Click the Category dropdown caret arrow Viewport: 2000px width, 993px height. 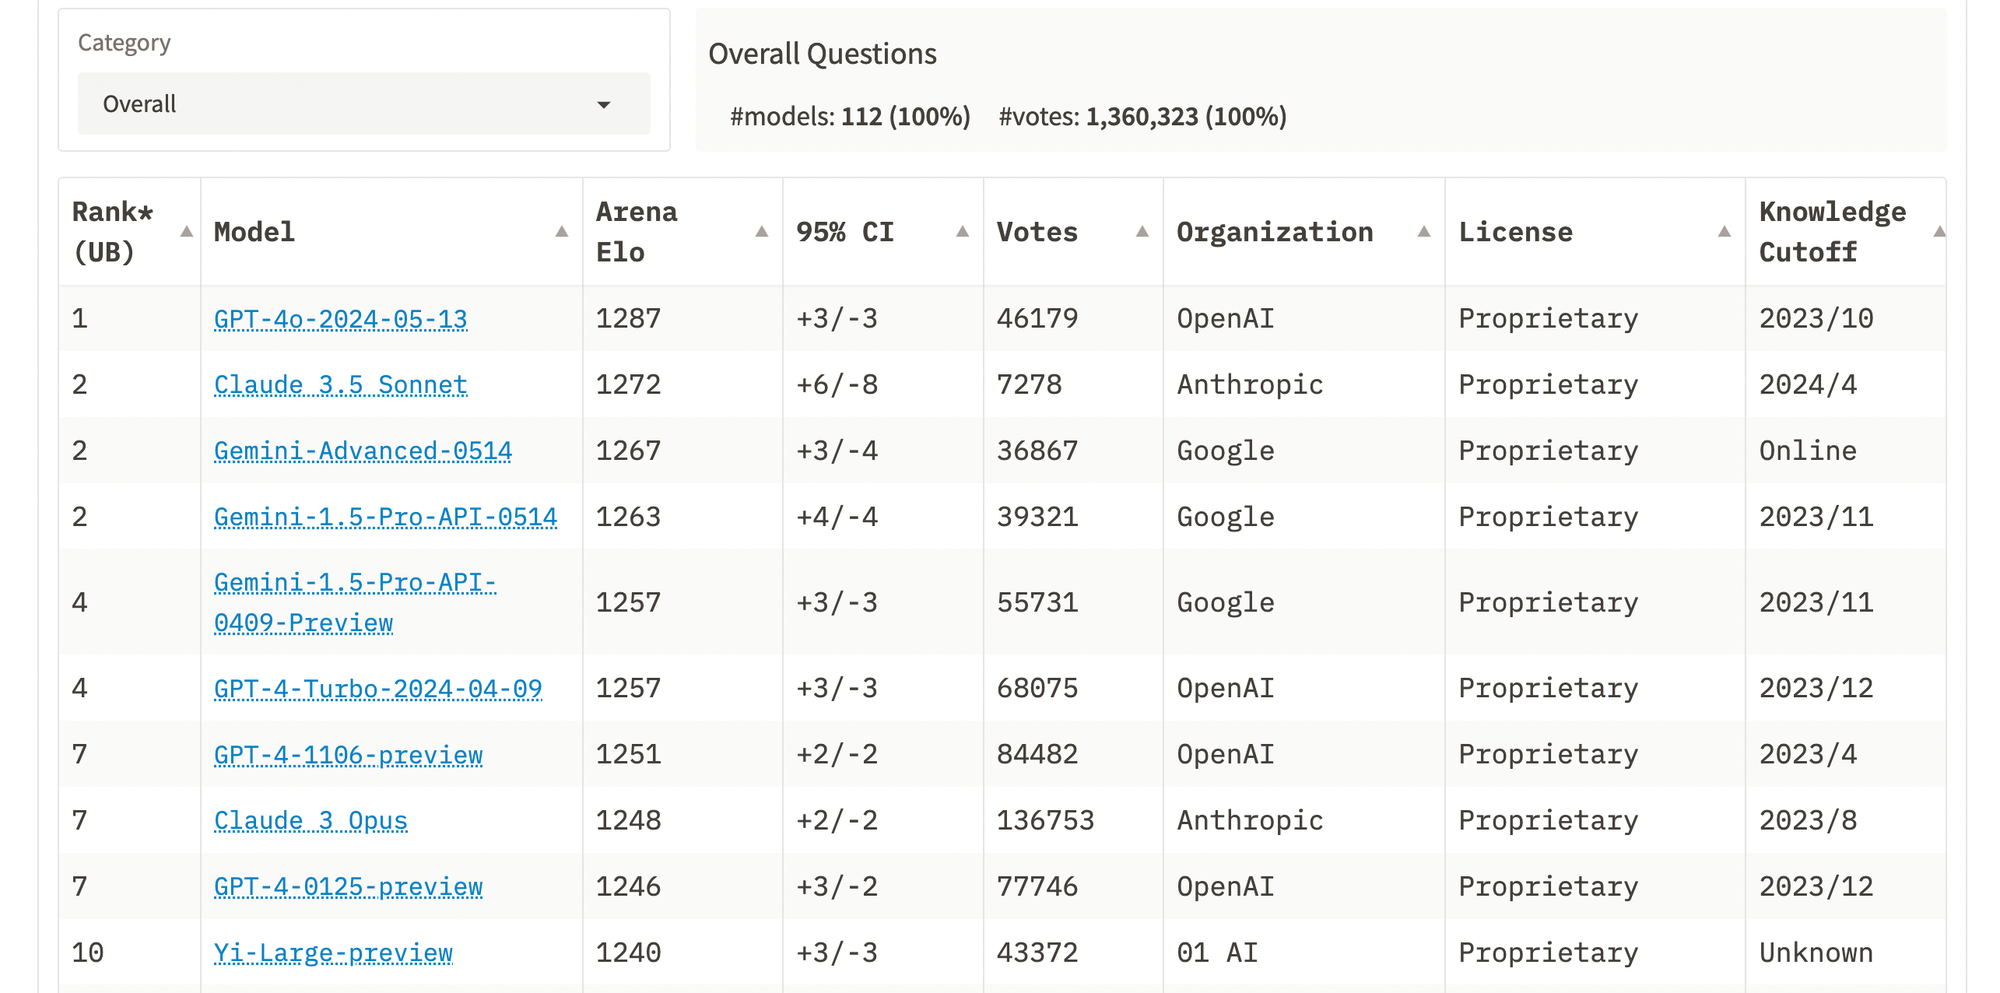tap(604, 105)
